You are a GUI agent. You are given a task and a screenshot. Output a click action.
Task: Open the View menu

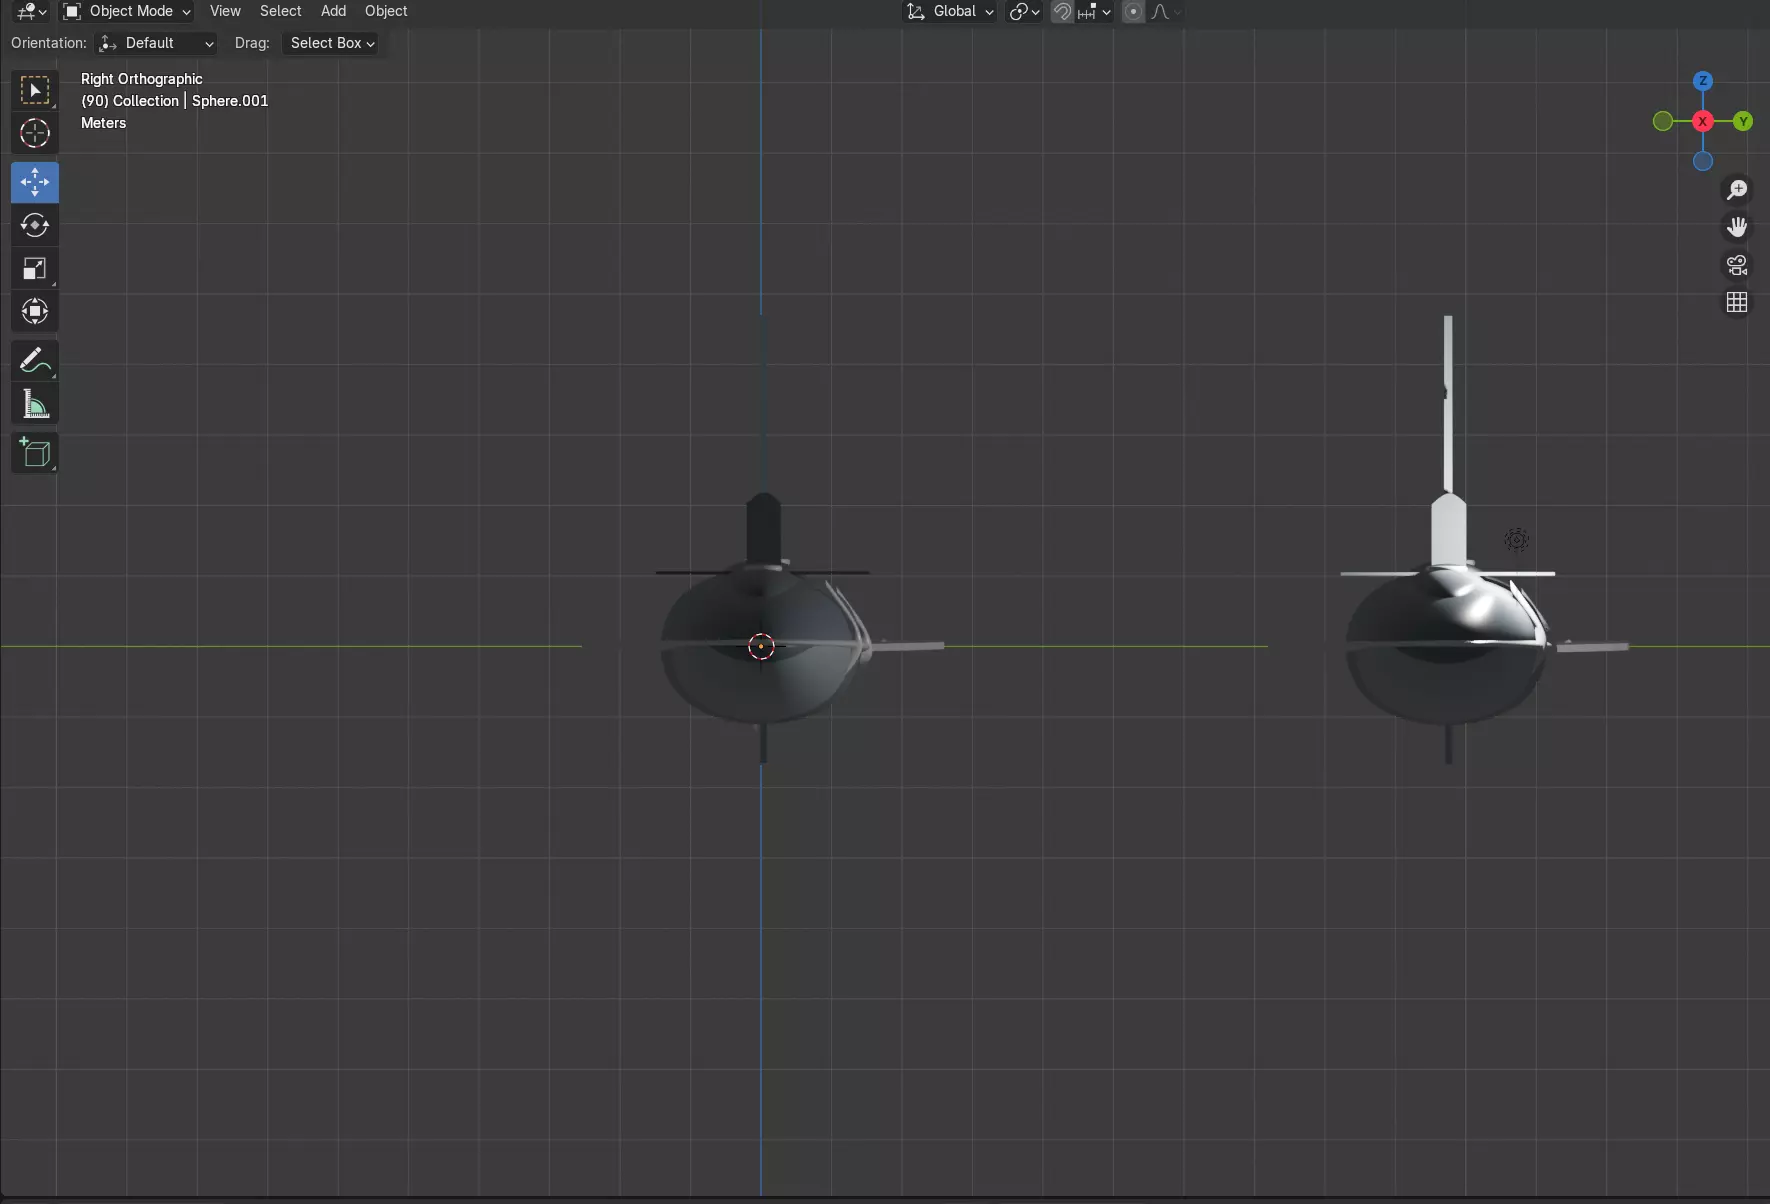coord(225,11)
